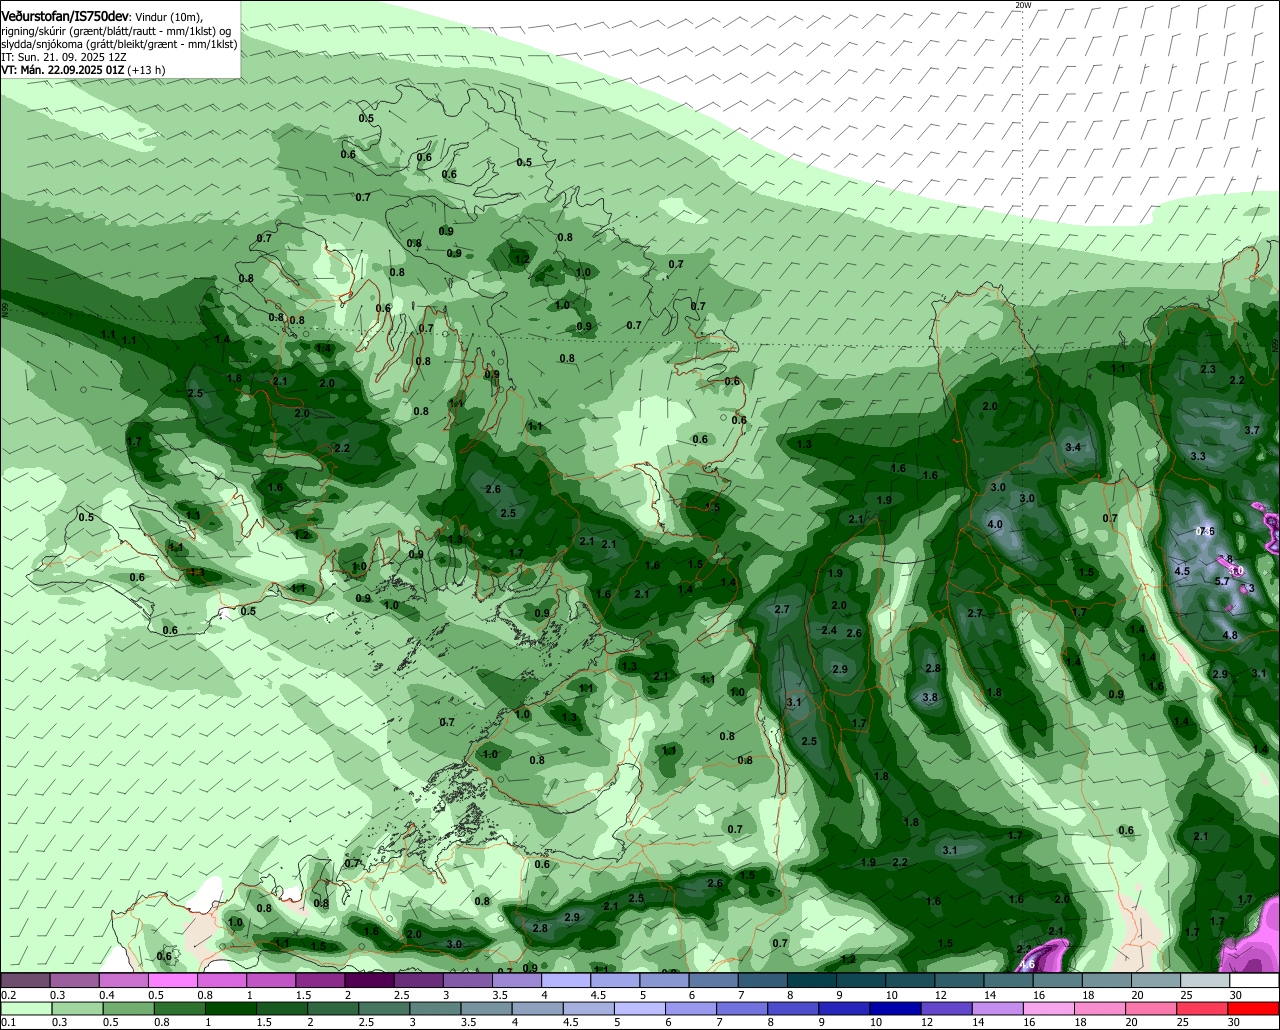Click the 5.7 precipitation value on map

[x=1222, y=581]
